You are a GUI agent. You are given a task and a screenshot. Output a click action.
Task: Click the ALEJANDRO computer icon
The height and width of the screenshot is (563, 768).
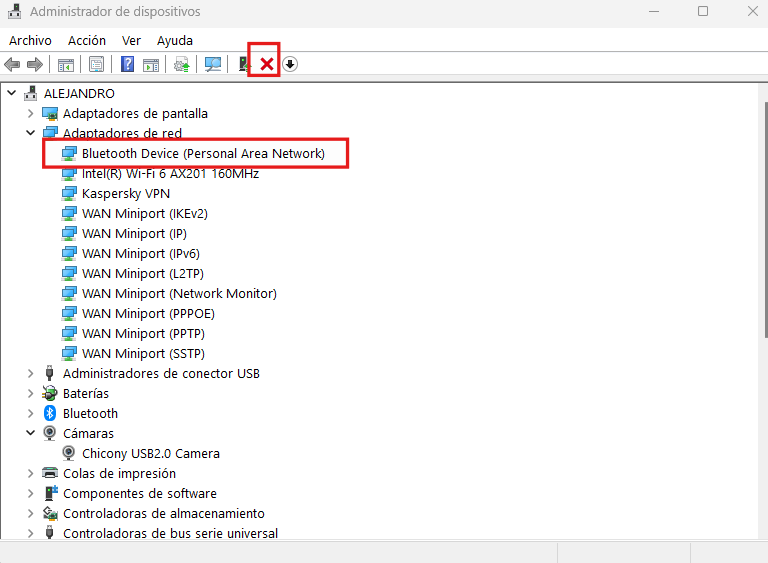click(30, 93)
